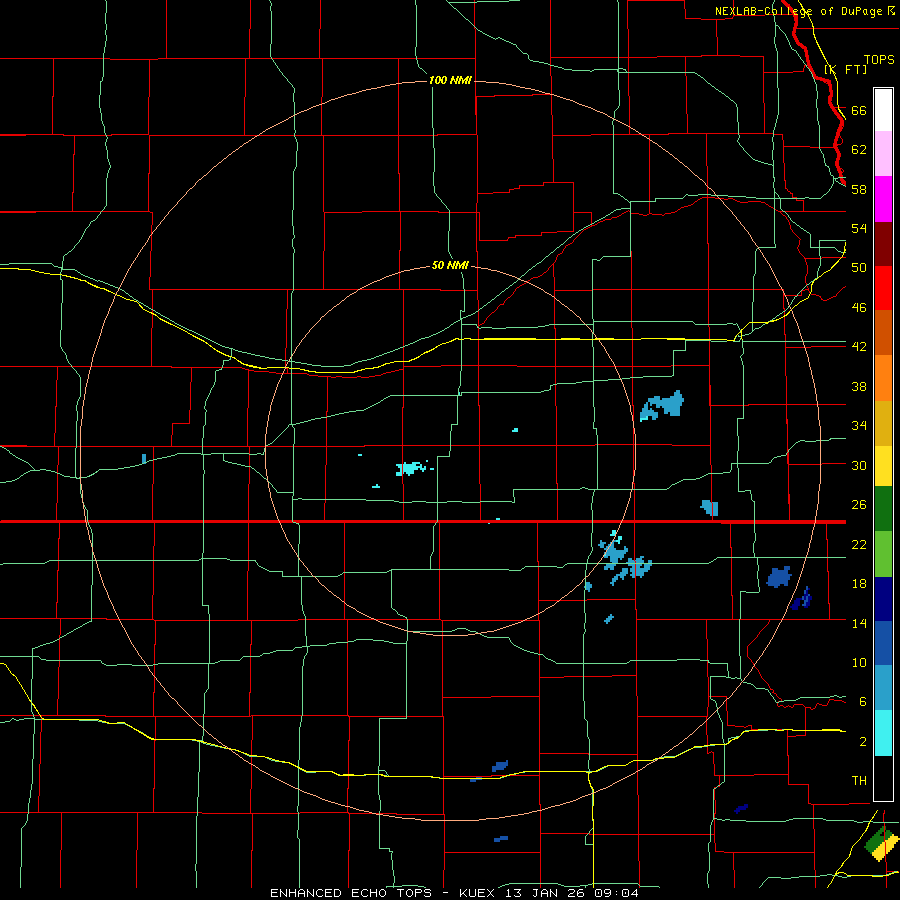Click the "[K FT]" units label
Screen dimensions: 900x900
coord(845,69)
